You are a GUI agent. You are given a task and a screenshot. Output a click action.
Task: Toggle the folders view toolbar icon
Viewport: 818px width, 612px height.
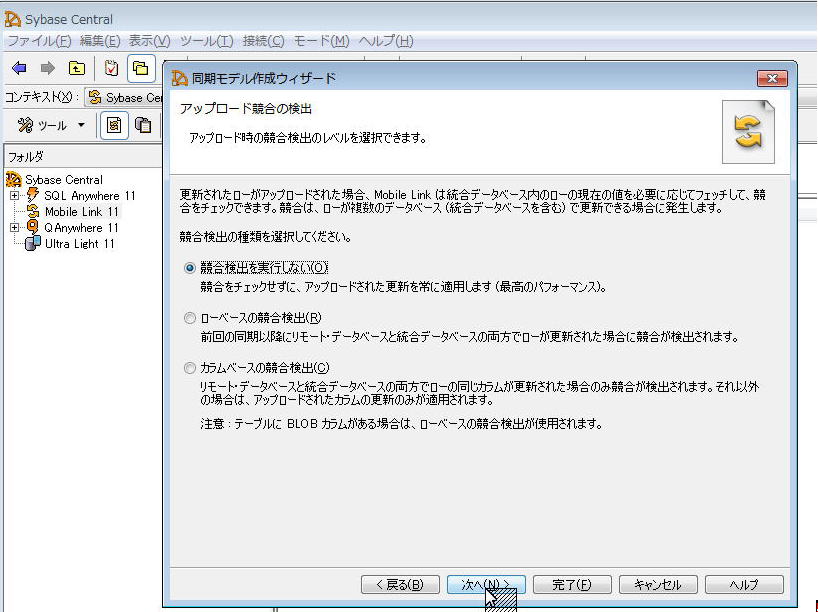[141, 68]
